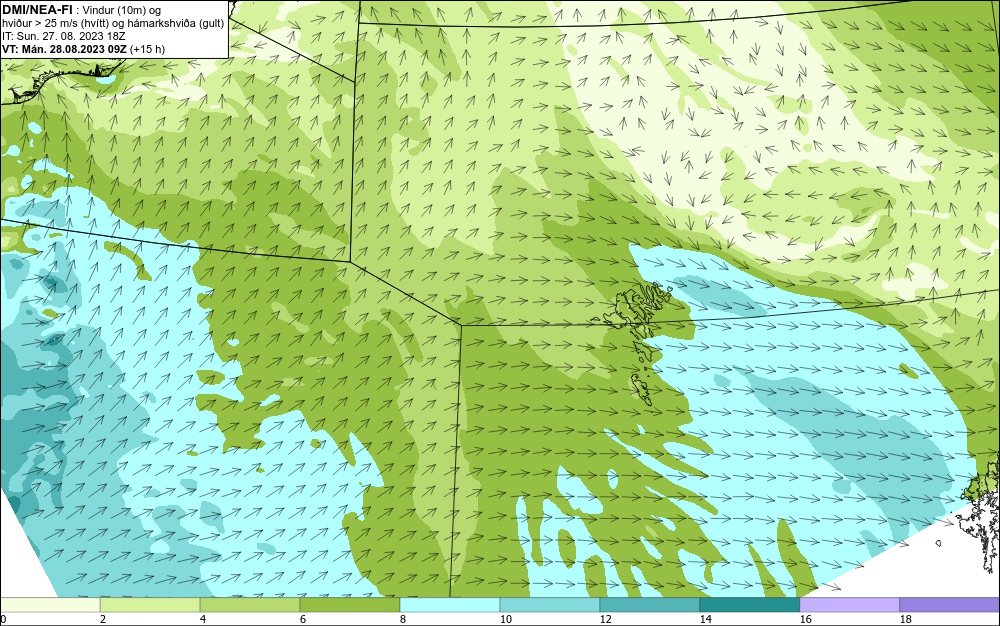Click the 8–10 m/s light cyan legend swatch
The width and height of the screenshot is (1000, 626).
tap(450, 605)
